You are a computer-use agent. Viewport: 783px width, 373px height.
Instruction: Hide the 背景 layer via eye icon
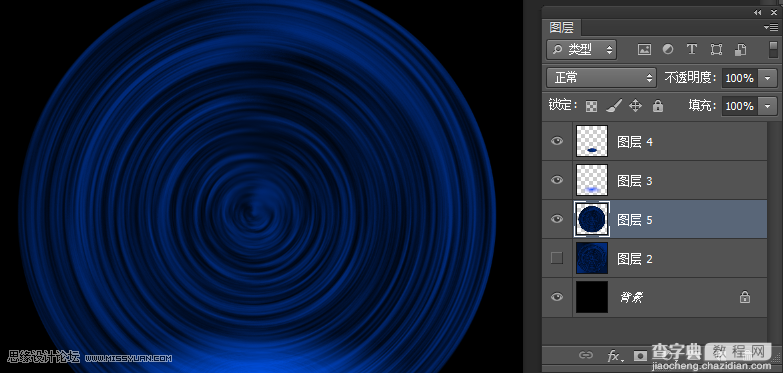tap(557, 297)
